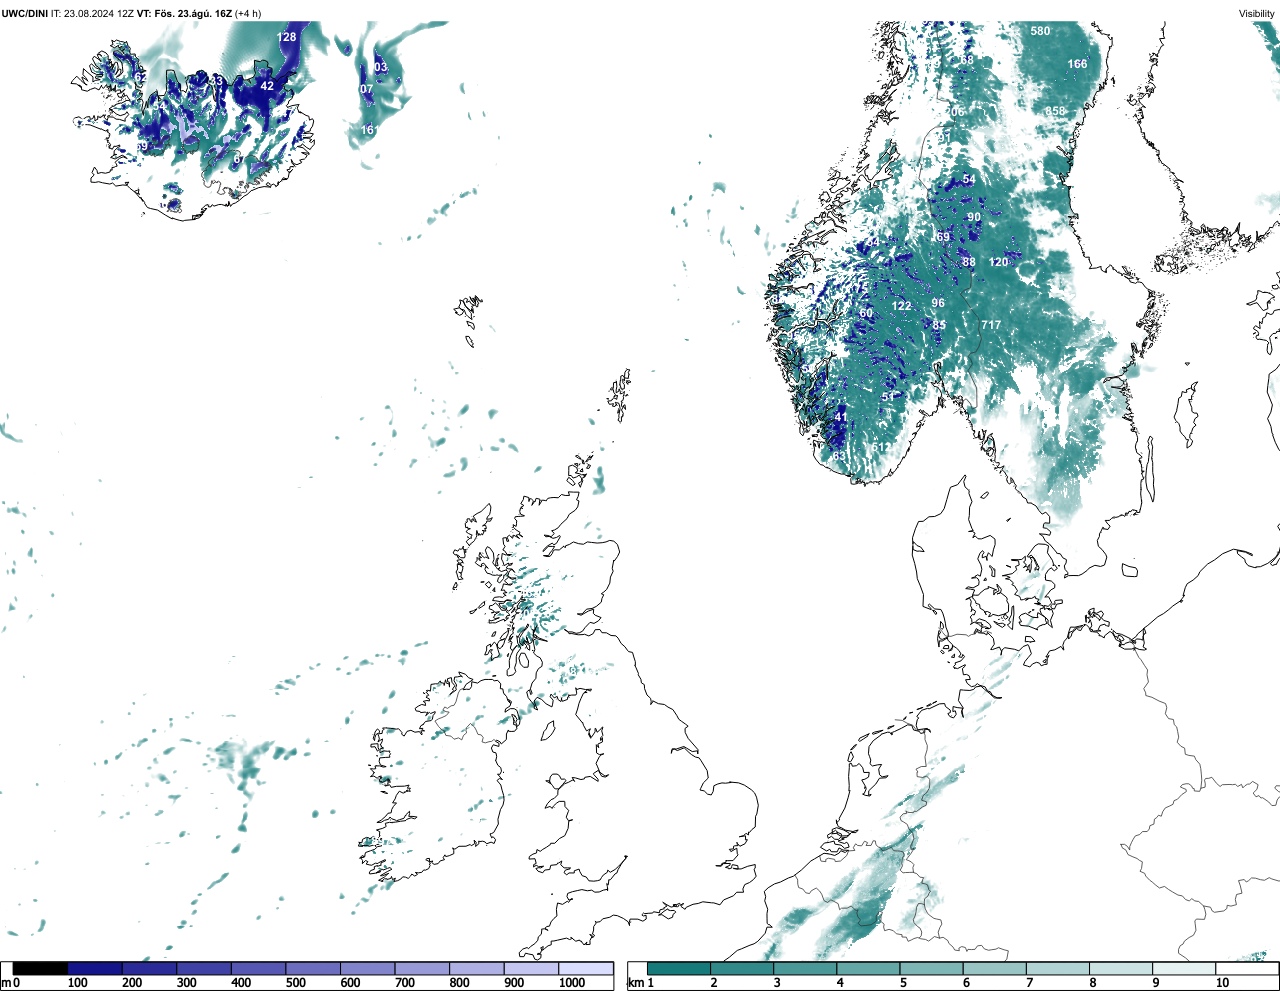The width and height of the screenshot is (1280, 991).
Task: Click the '96' visibility value
Action: [x=938, y=303]
